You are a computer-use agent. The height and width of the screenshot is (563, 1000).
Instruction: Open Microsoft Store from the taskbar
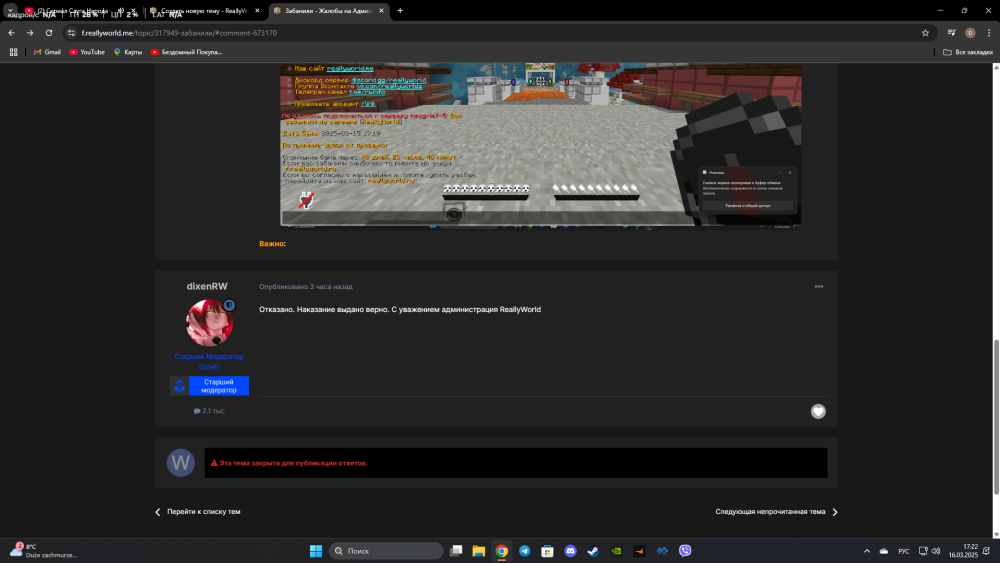548,551
